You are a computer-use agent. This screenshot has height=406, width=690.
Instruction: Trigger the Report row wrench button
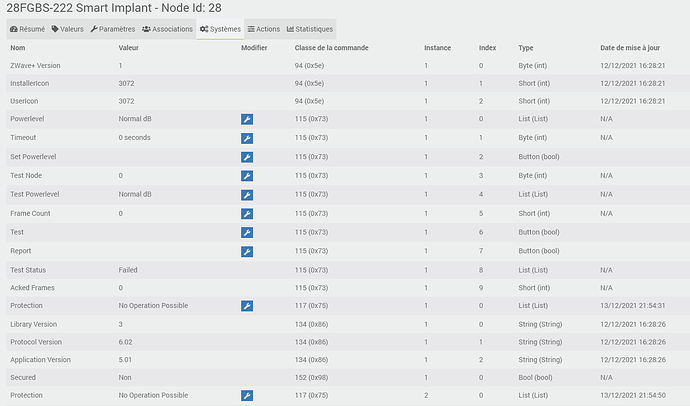247,251
